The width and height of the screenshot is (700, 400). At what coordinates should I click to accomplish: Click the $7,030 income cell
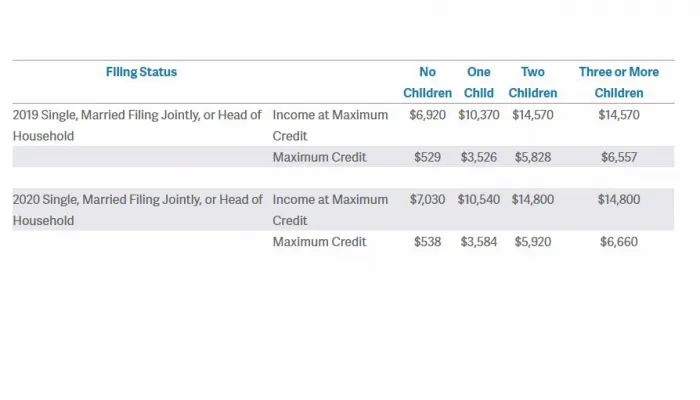pyautogui.click(x=428, y=199)
